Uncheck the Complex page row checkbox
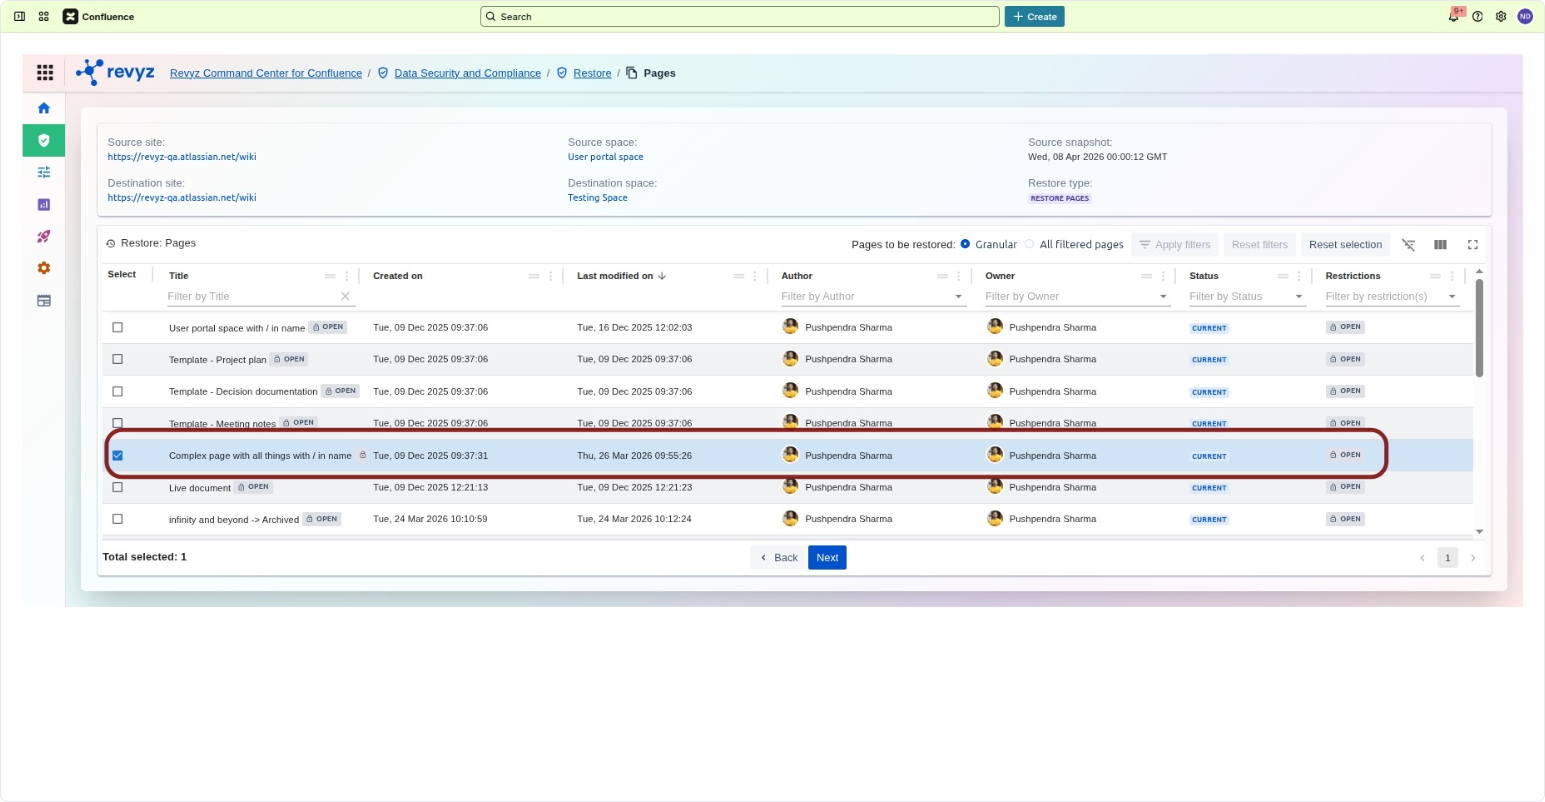Image resolution: width=1545 pixels, height=802 pixels. (118, 456)
